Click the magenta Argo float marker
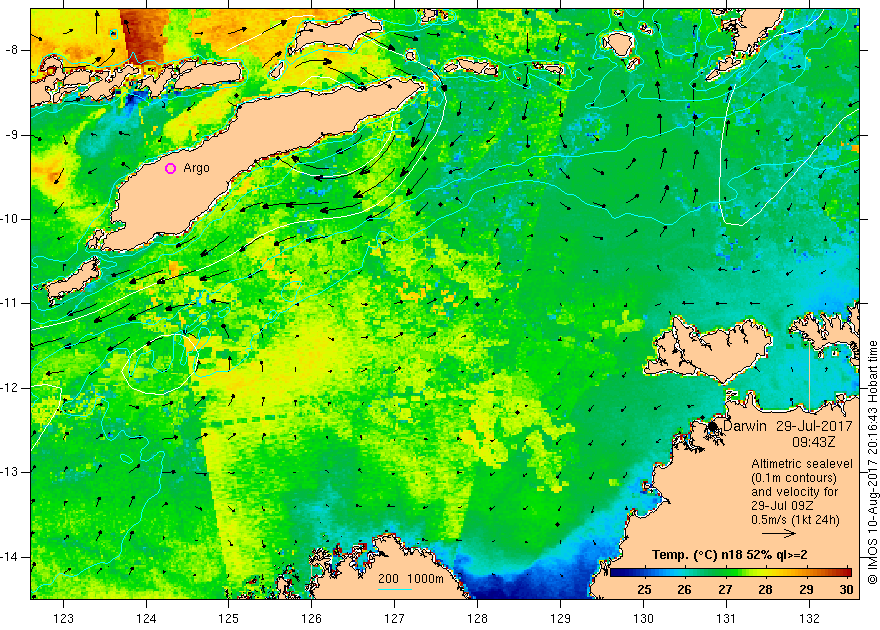 (171, 168)
